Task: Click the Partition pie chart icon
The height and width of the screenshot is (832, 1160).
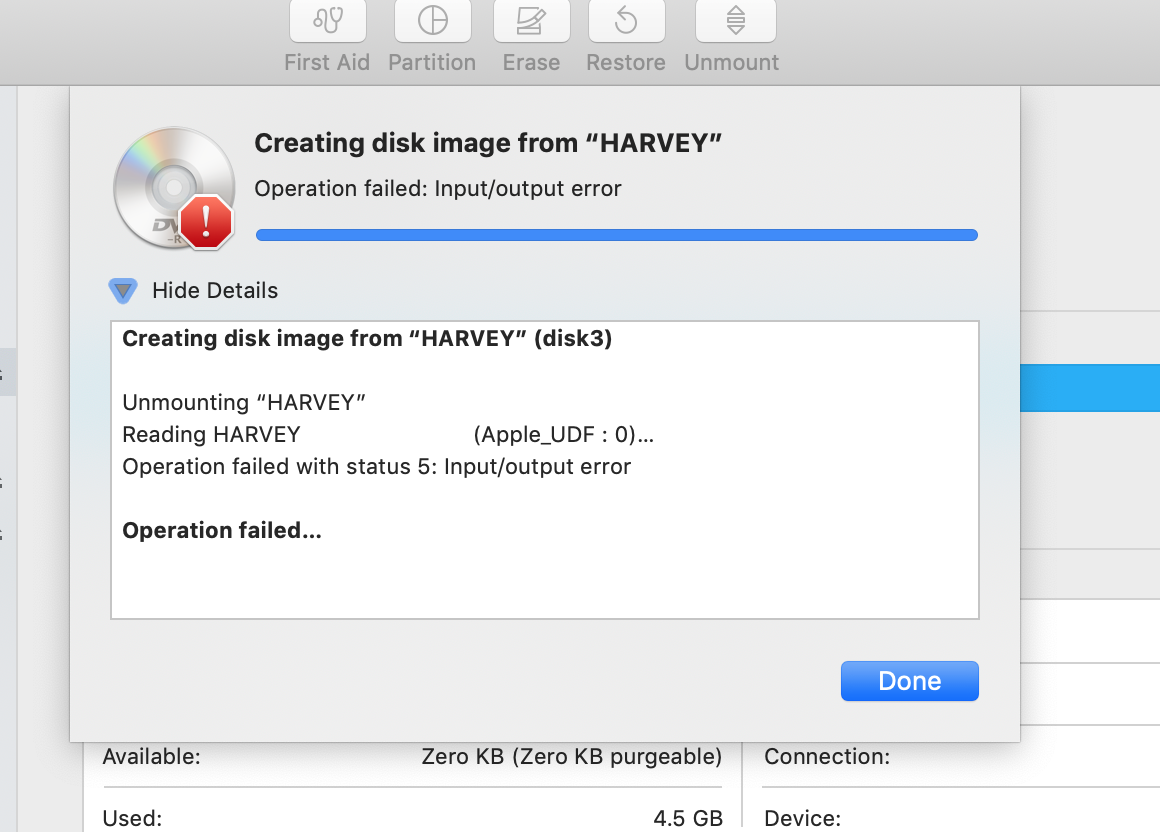Action: coord(432,21)
